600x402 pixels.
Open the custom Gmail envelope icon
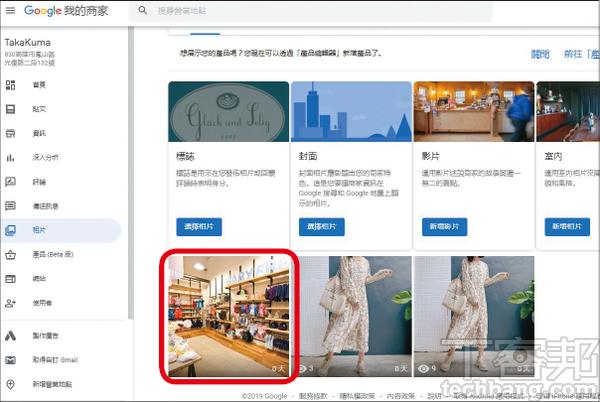click(x=10, y=360)
